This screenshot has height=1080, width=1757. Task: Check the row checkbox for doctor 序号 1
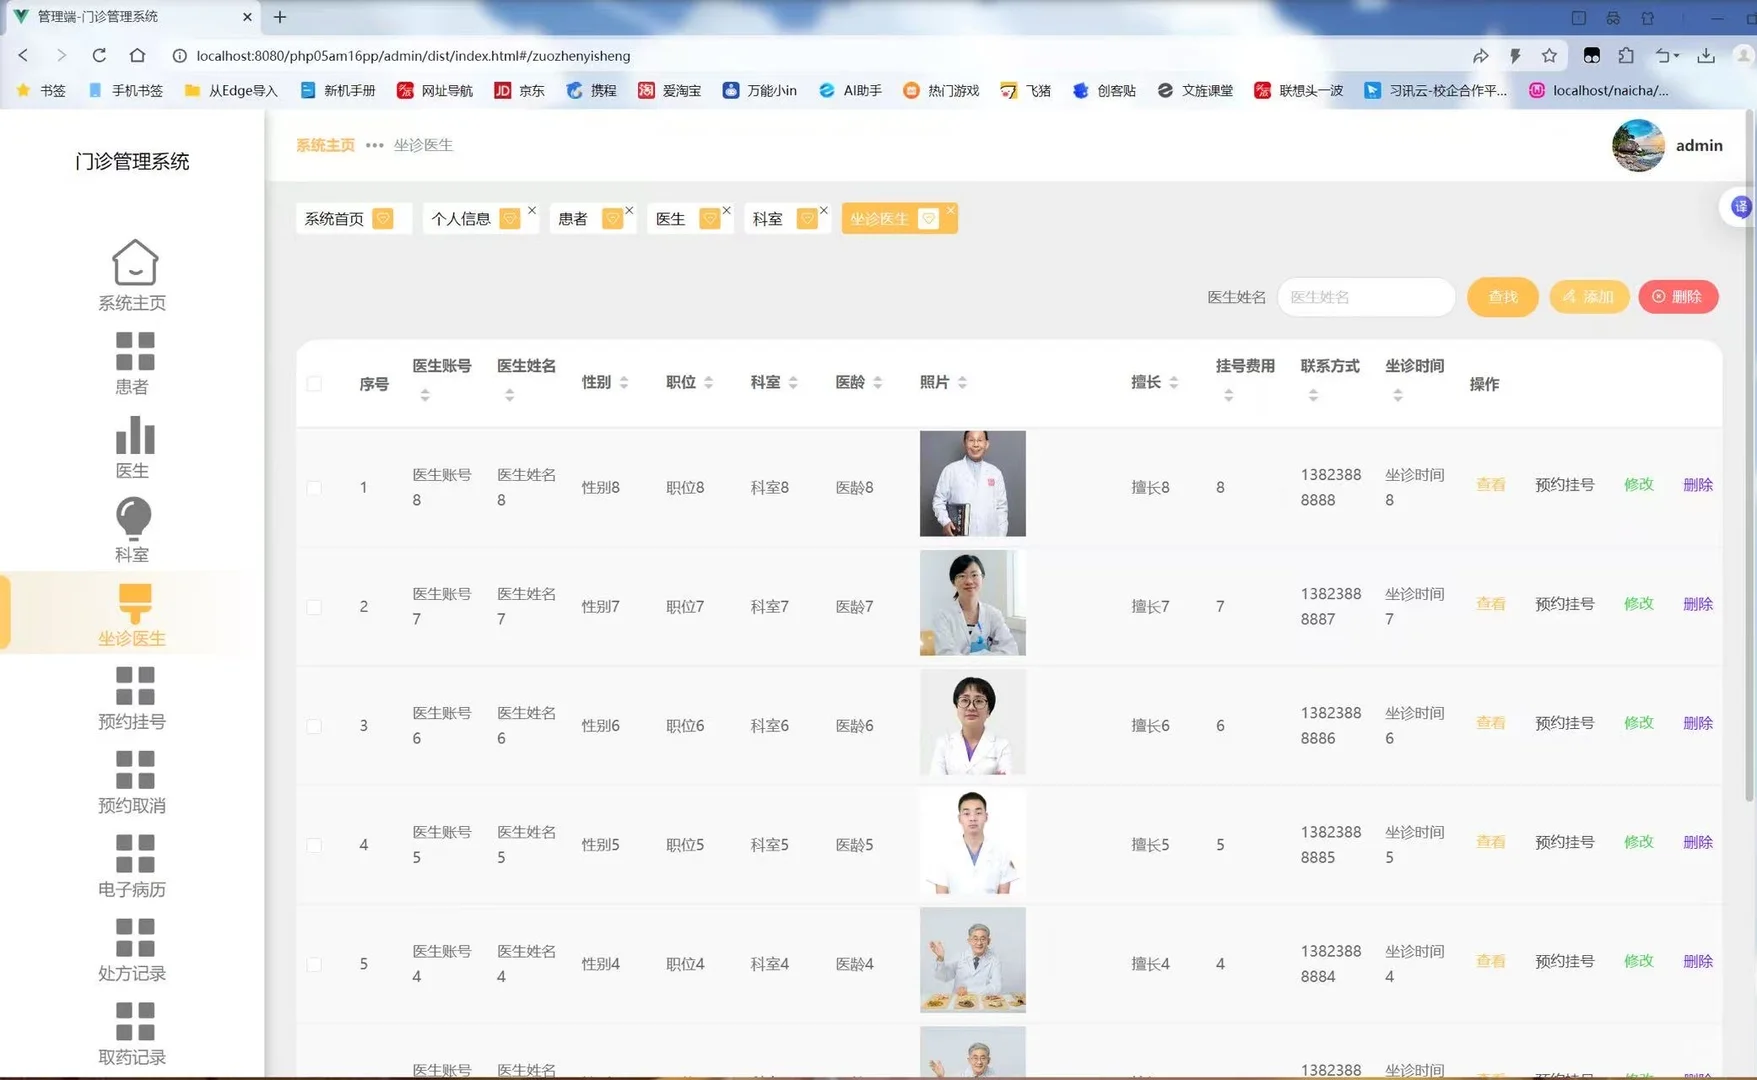[x=314, y=487]
